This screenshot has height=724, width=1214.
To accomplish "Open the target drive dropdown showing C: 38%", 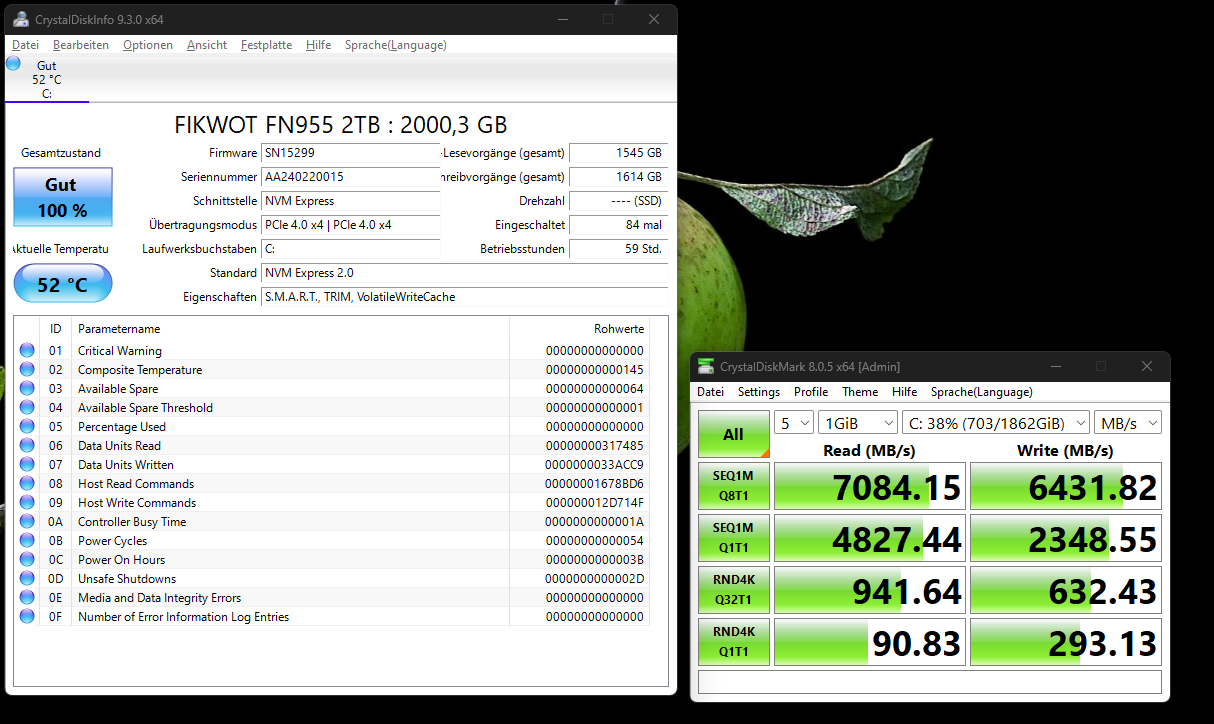I will coord(995,422).
